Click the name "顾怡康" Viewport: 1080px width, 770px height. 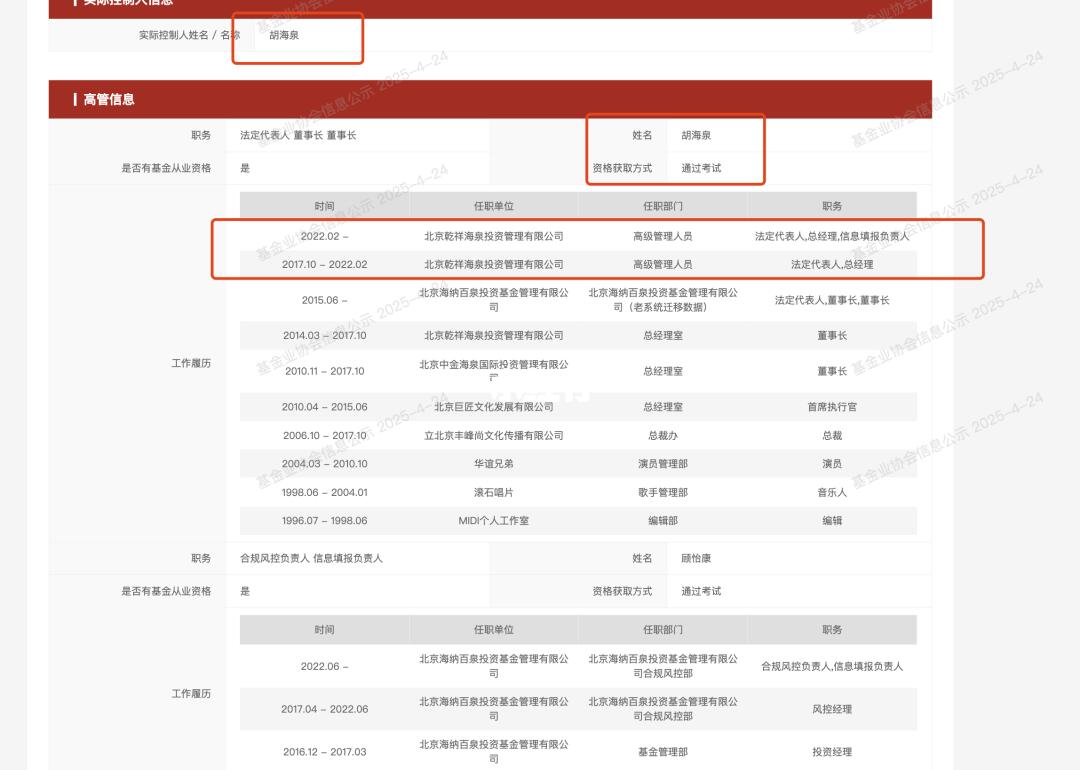point(696,559)
